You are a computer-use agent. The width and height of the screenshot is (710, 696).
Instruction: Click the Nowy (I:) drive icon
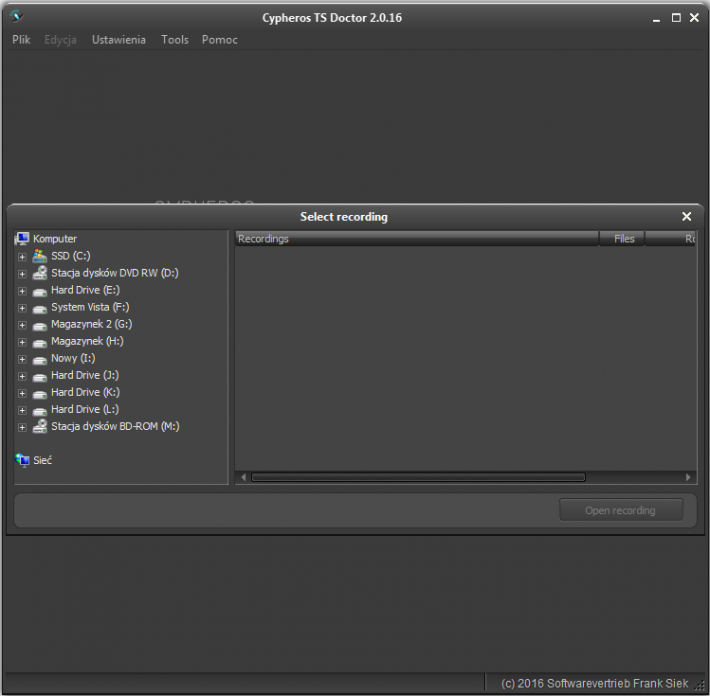point(40,360)
